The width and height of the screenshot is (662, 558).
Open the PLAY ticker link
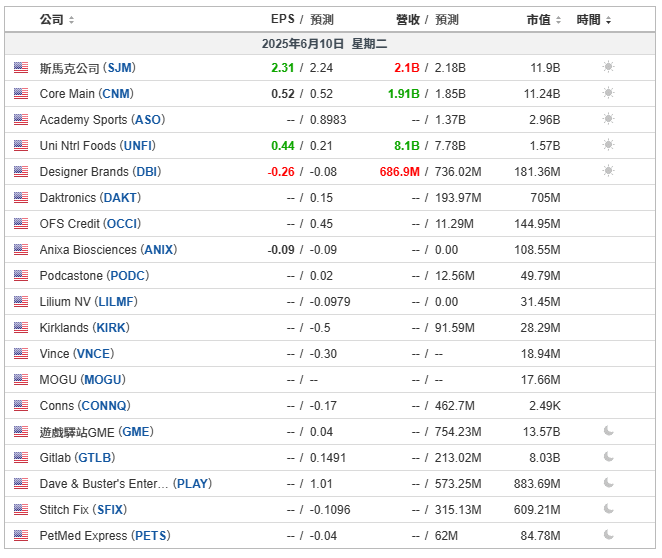coord(193,483)
